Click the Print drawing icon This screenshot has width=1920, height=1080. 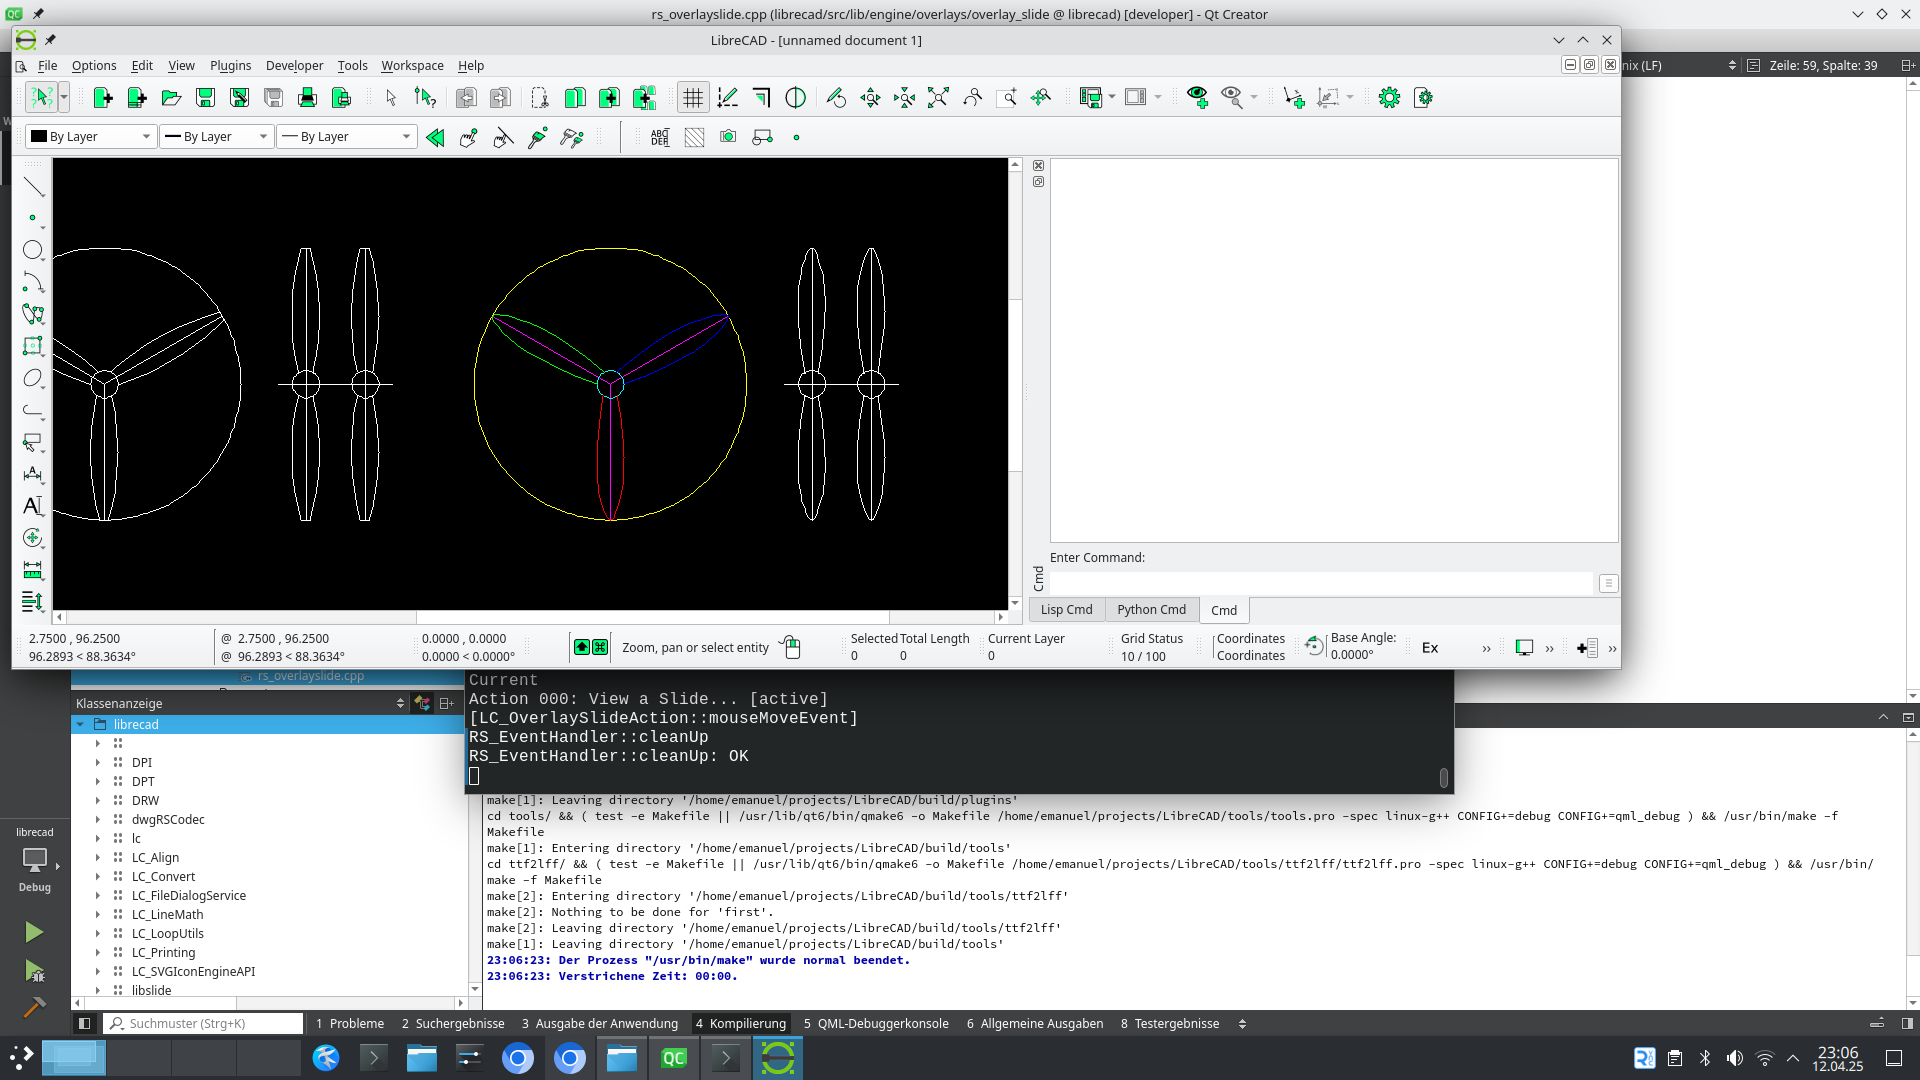(307, 97)
